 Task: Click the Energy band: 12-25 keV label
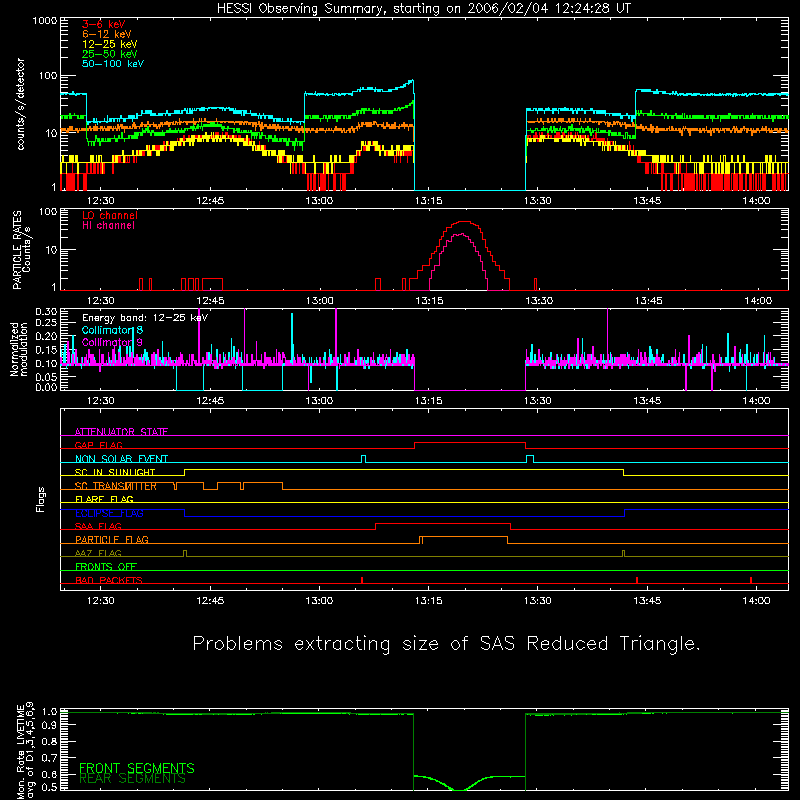145,318
